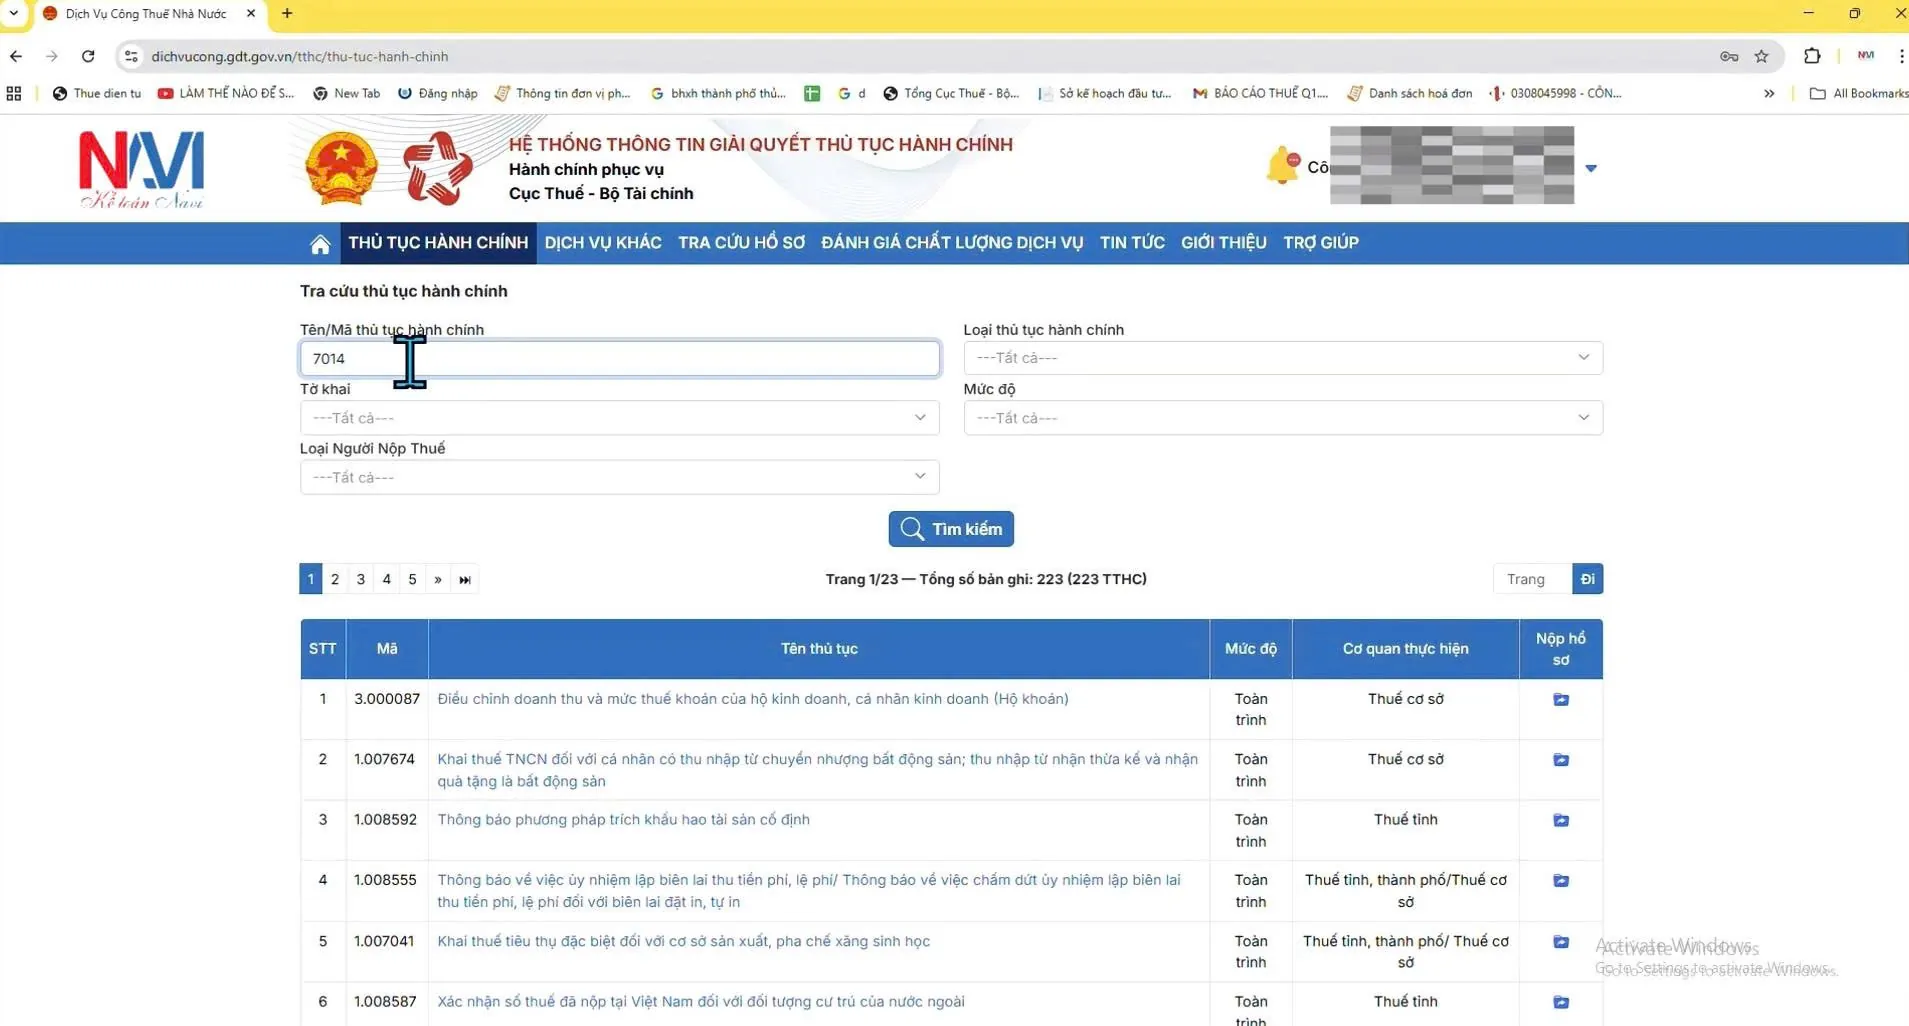Expand the Loại thủ tục hành chính dropdown
Screen dimensions: 1909x1026
click(x=1282, y=358)
